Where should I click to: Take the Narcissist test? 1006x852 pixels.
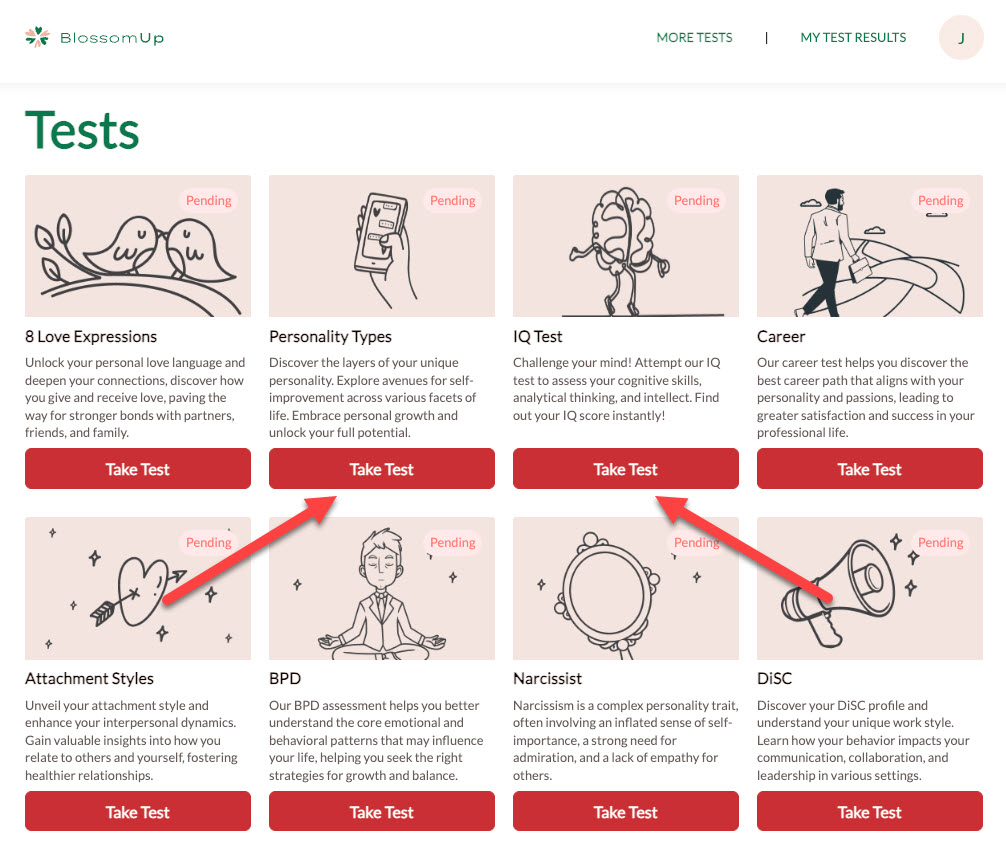(626, 812)
